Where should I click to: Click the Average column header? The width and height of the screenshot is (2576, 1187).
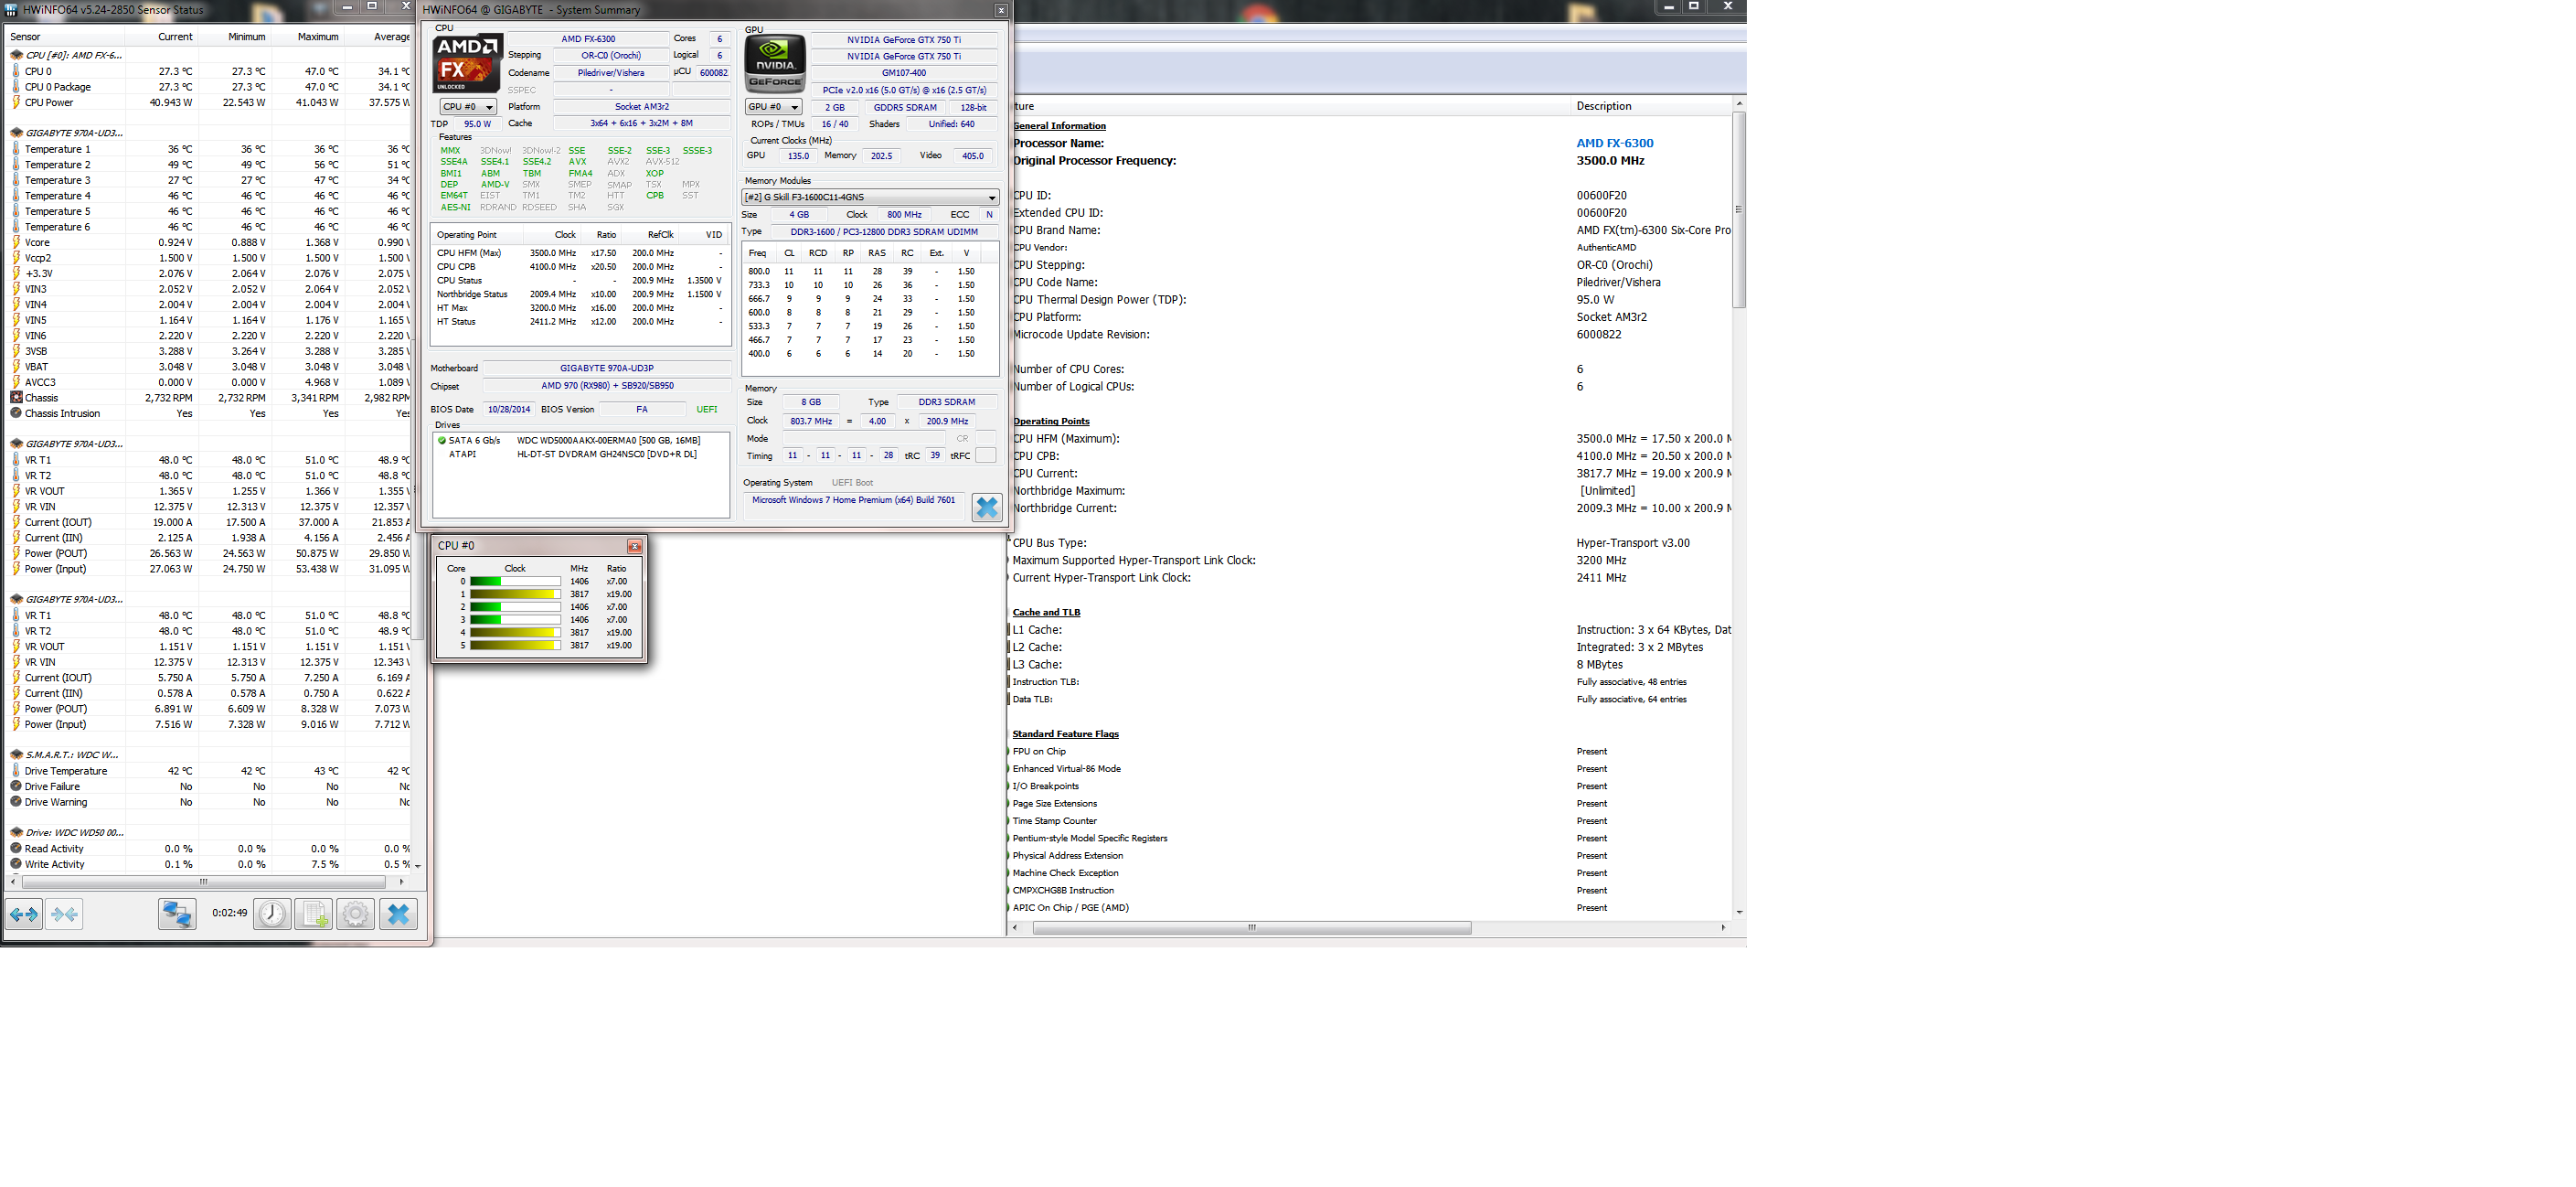(x=391, y=37)
